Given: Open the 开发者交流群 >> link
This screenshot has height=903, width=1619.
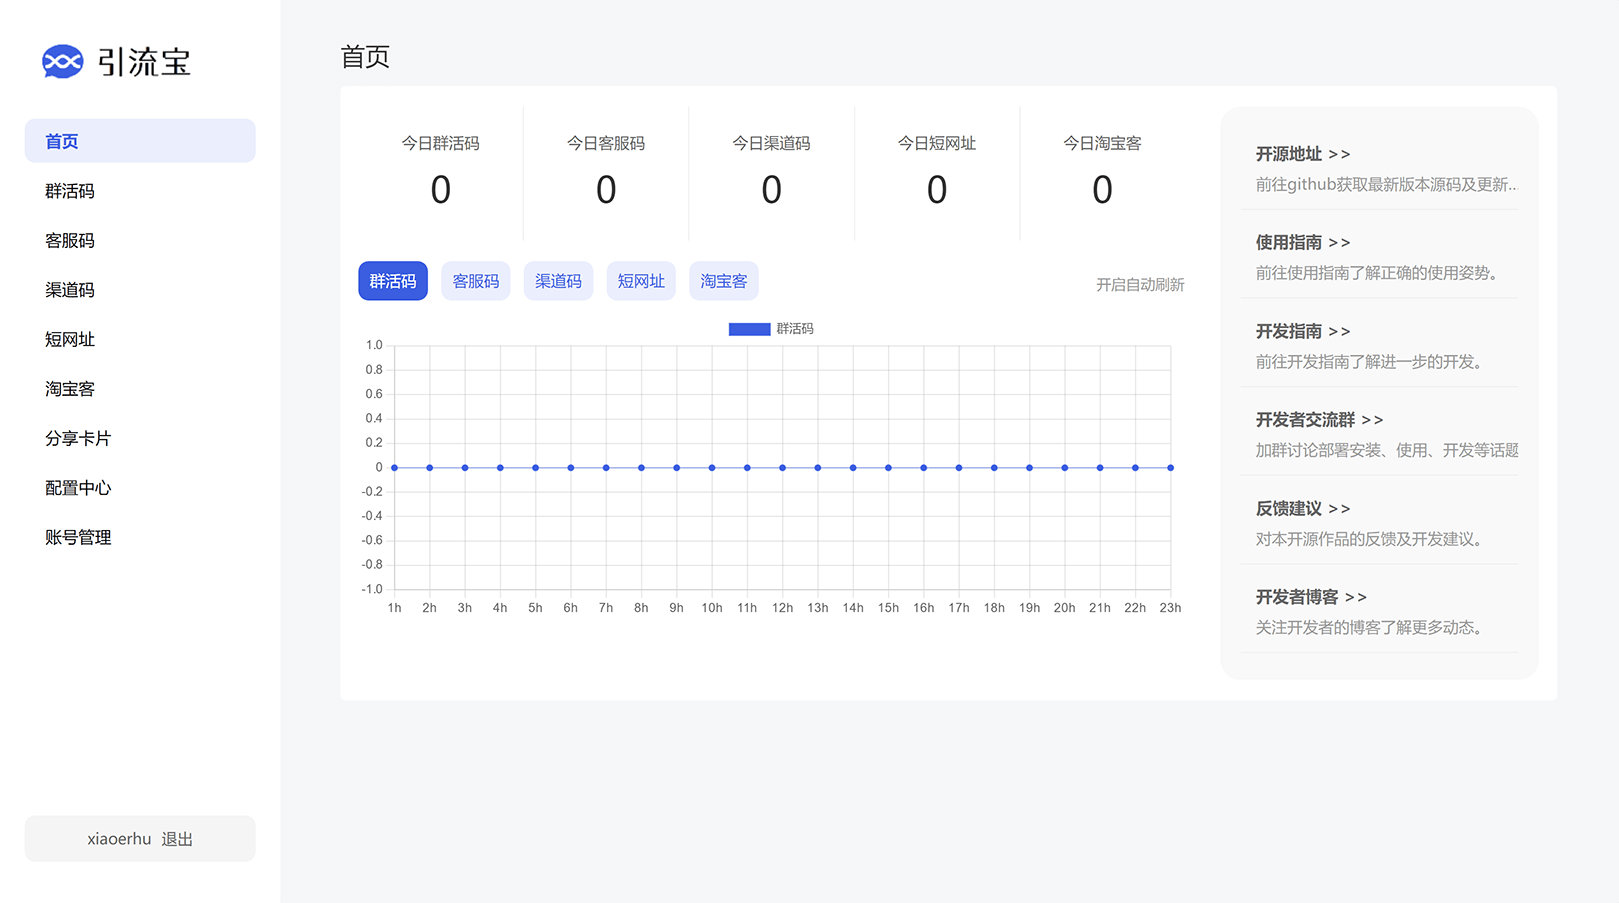Looking at the screenshot, I should pos(1320,420).
